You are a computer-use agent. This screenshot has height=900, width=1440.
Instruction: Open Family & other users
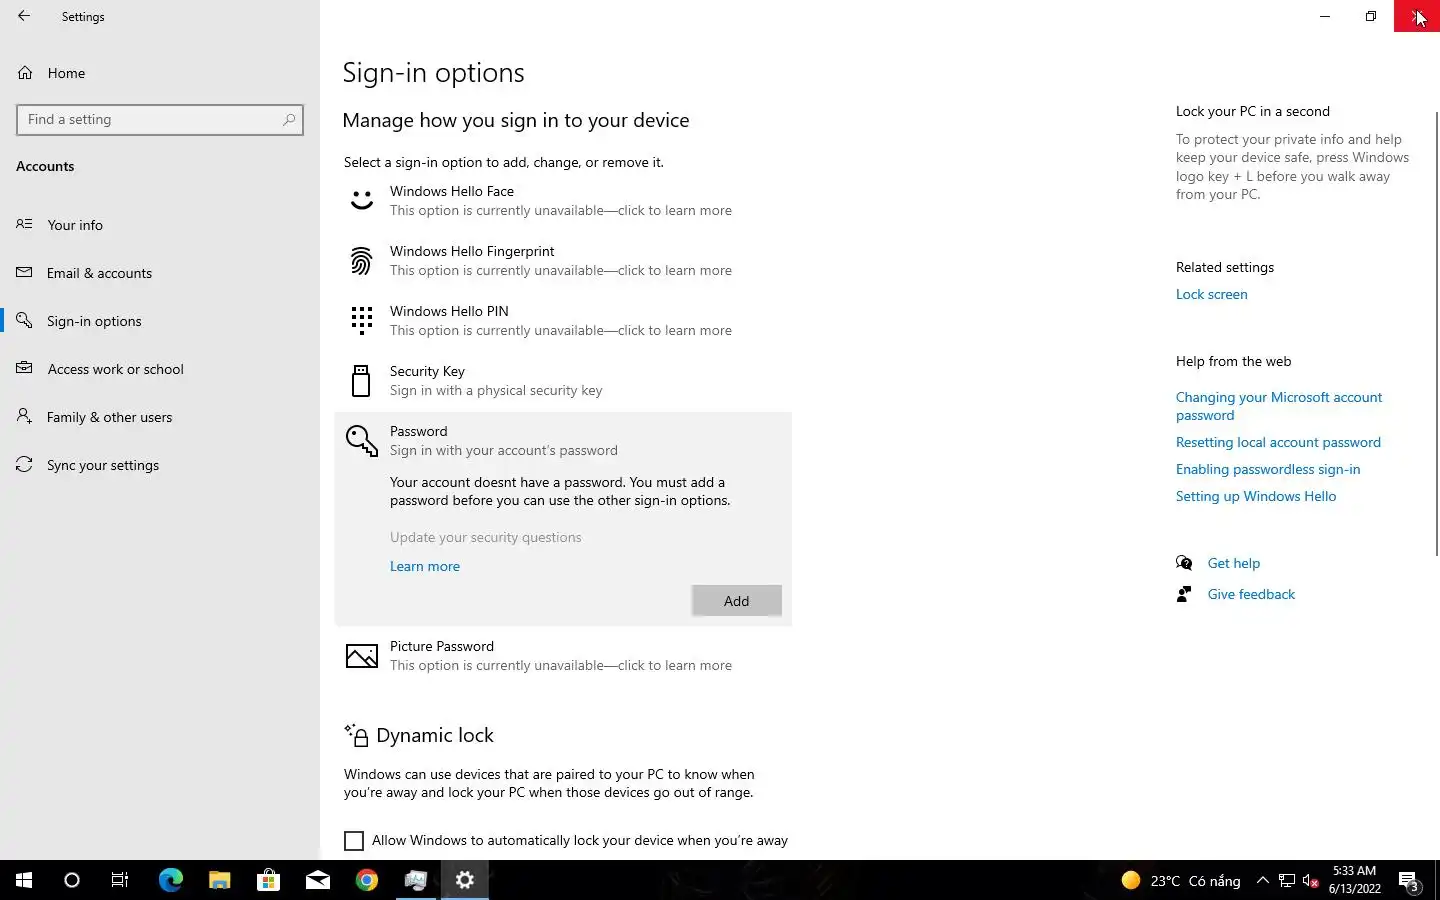(109, 417)
